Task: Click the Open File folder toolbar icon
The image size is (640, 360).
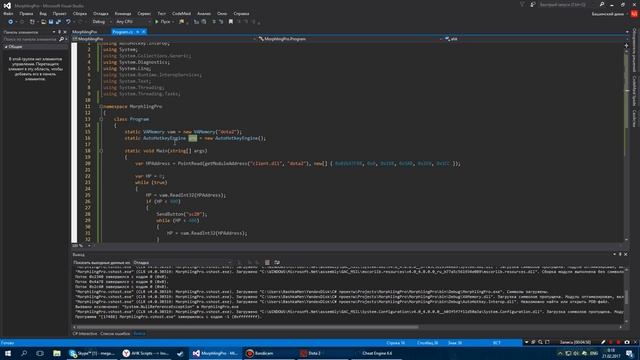Action: point(43,22)
